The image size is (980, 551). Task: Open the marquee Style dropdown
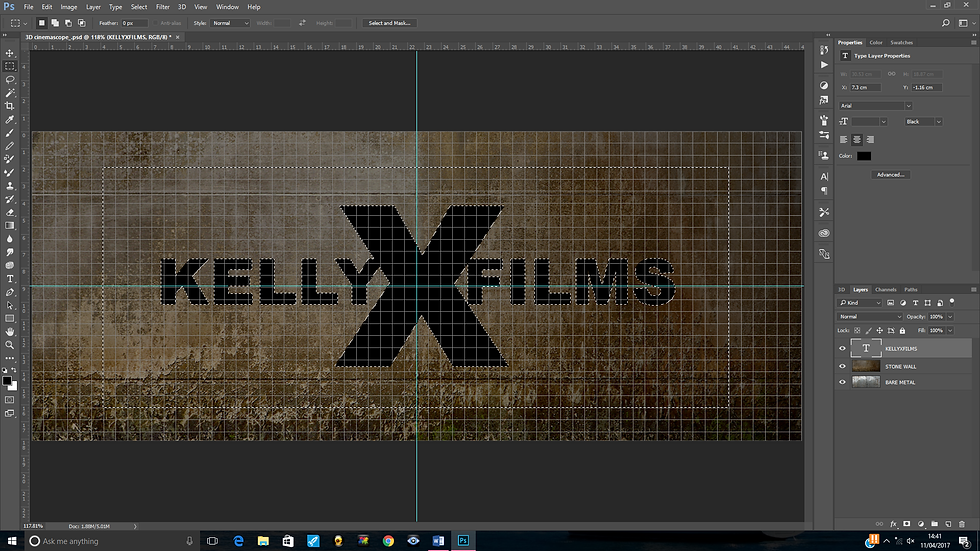[231, 23]
